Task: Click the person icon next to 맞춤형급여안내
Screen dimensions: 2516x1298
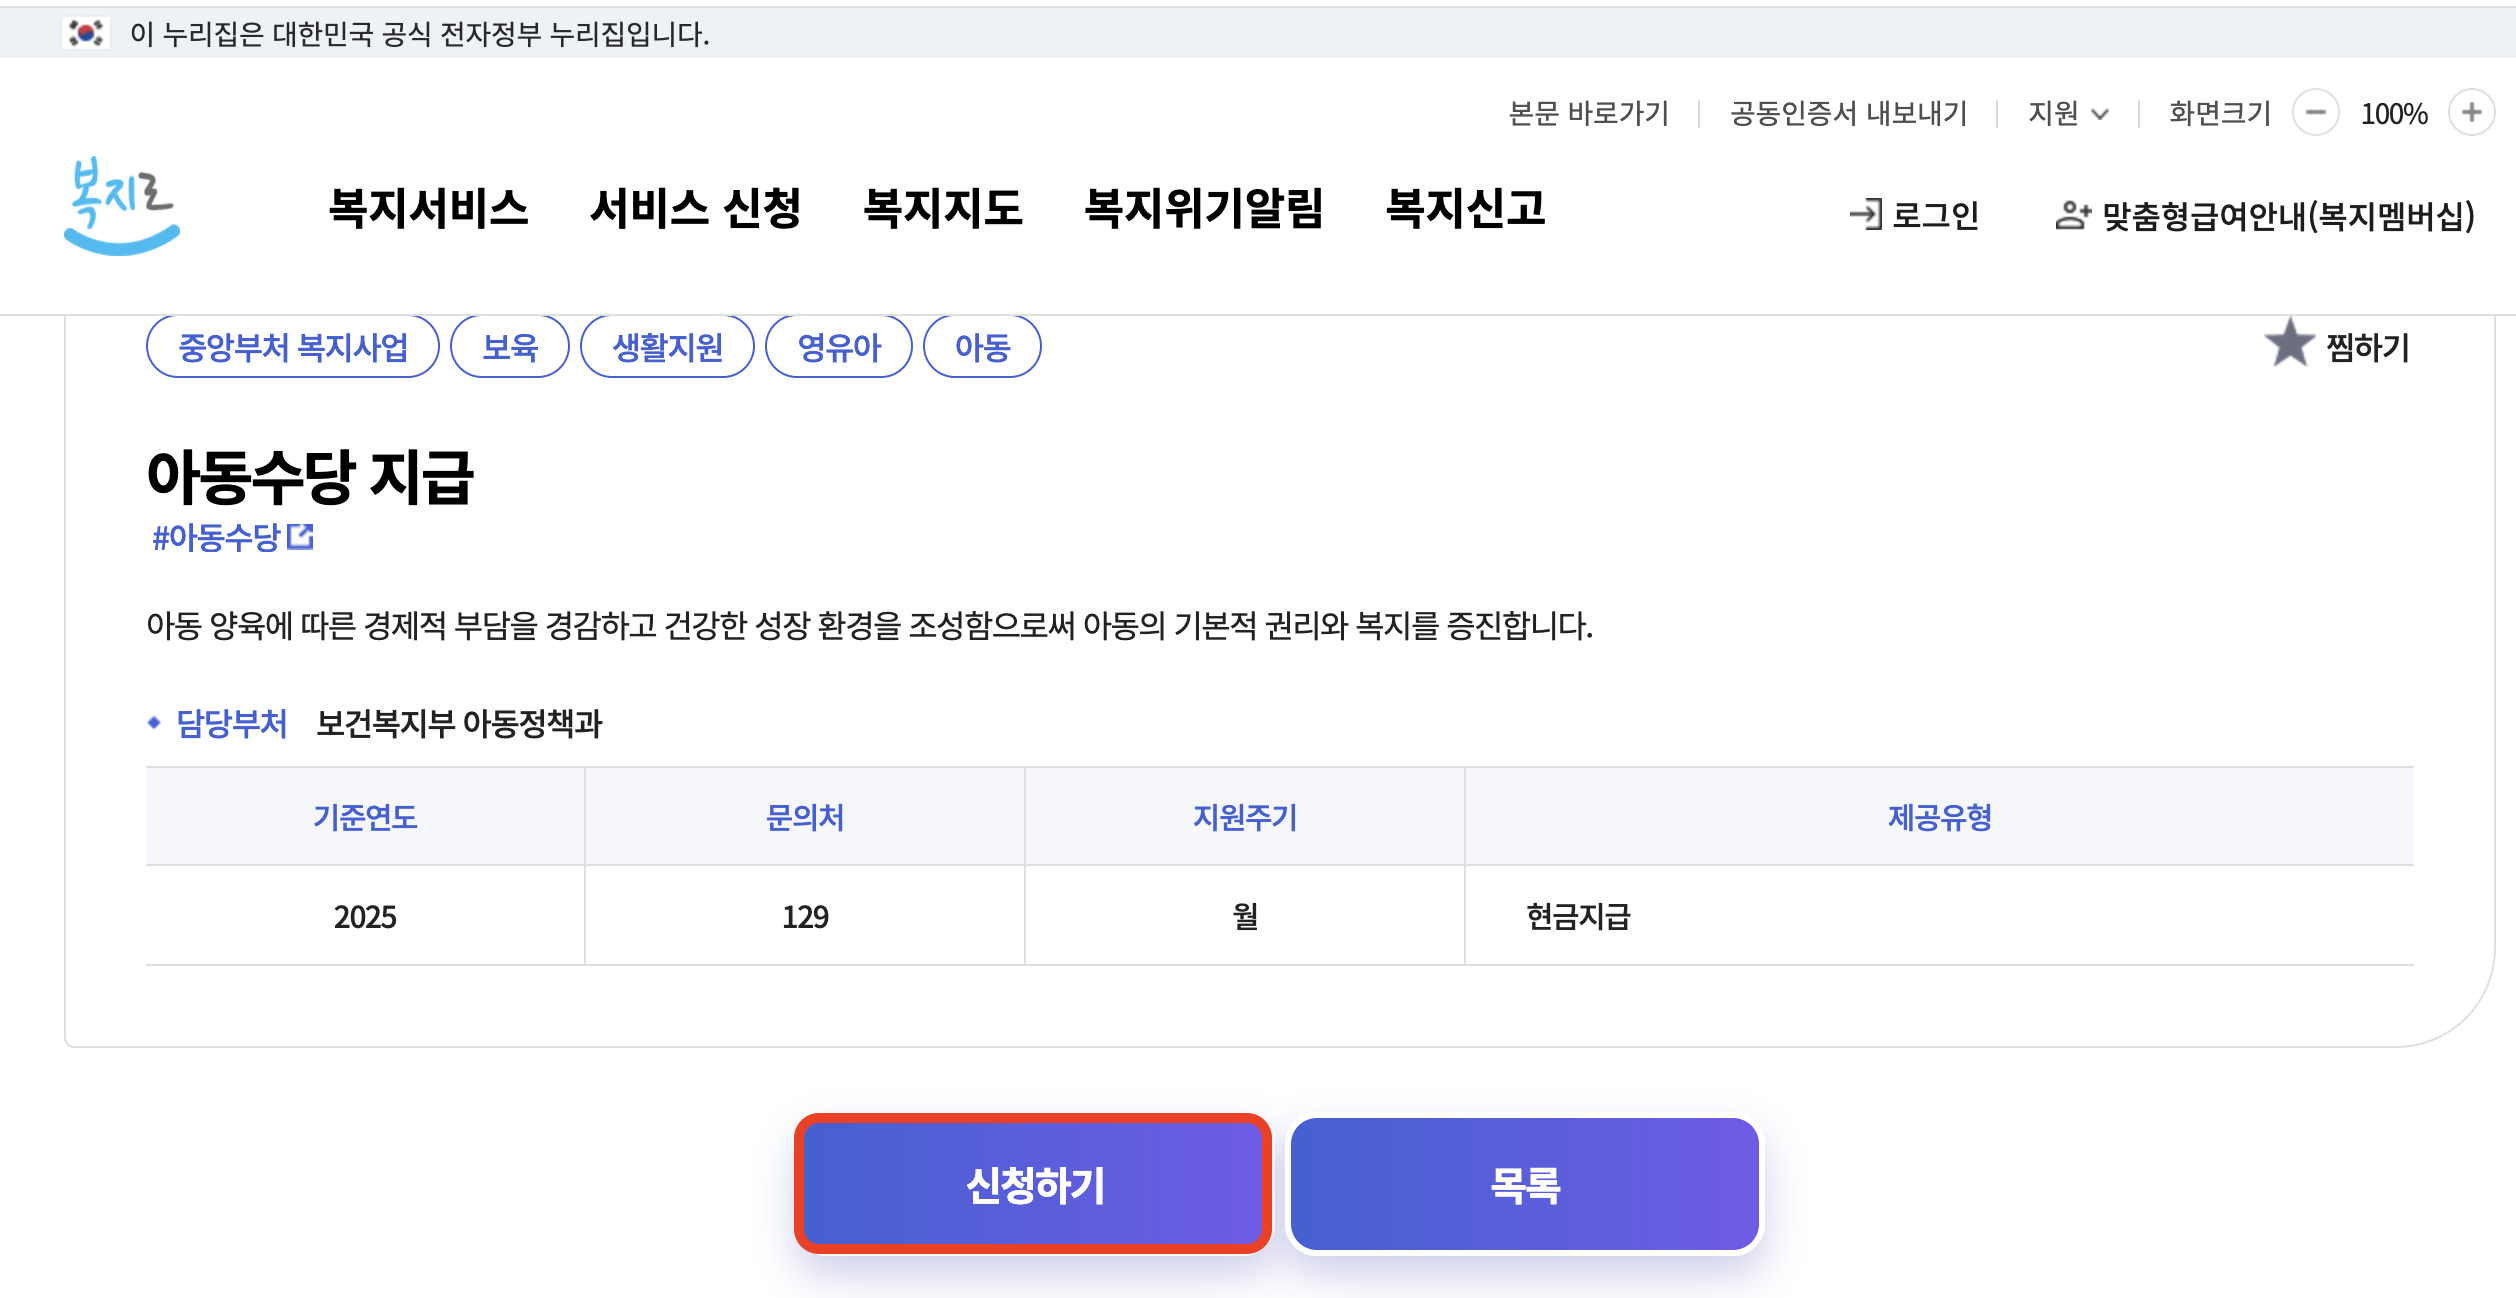Action: tap(2071, 215)
